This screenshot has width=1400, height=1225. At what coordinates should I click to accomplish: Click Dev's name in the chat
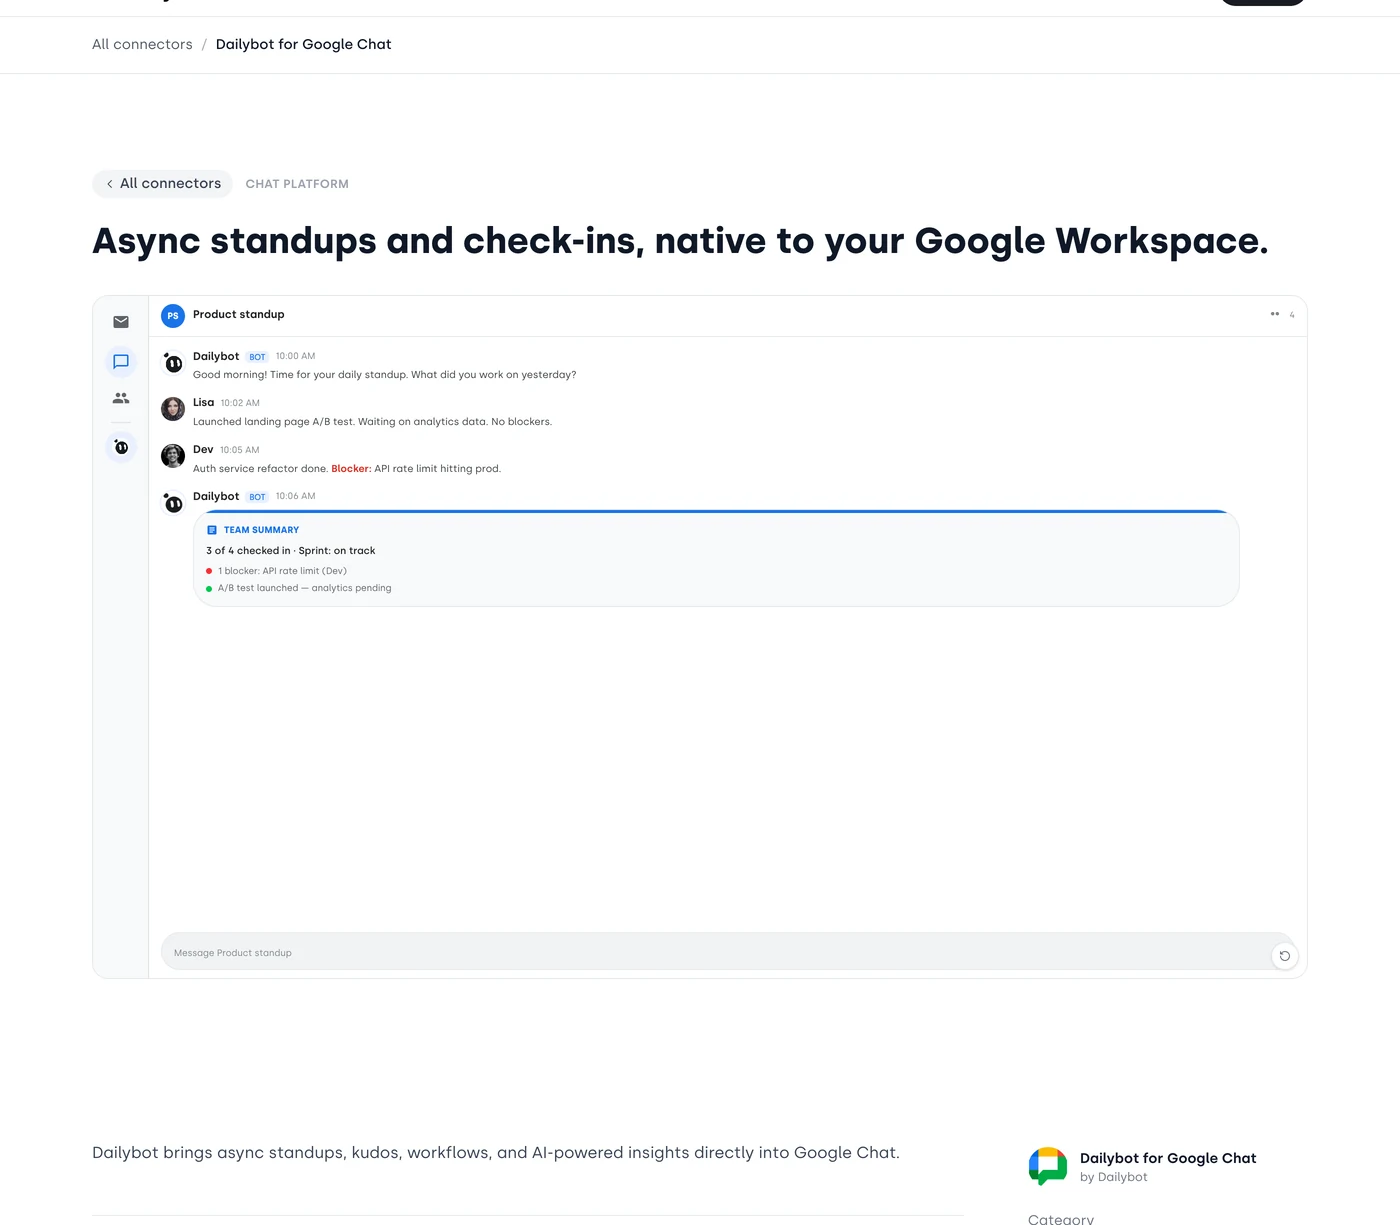pos(203,449)
